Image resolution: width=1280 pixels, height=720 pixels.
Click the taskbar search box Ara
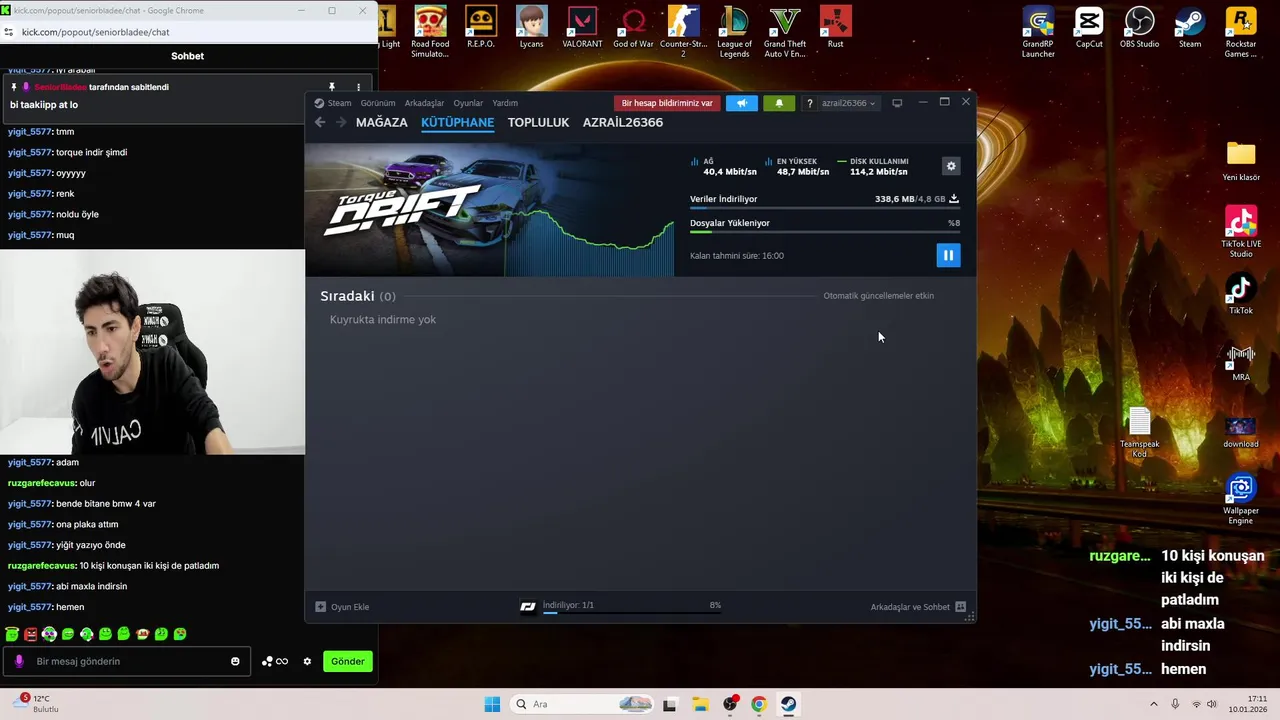[582, 704]
